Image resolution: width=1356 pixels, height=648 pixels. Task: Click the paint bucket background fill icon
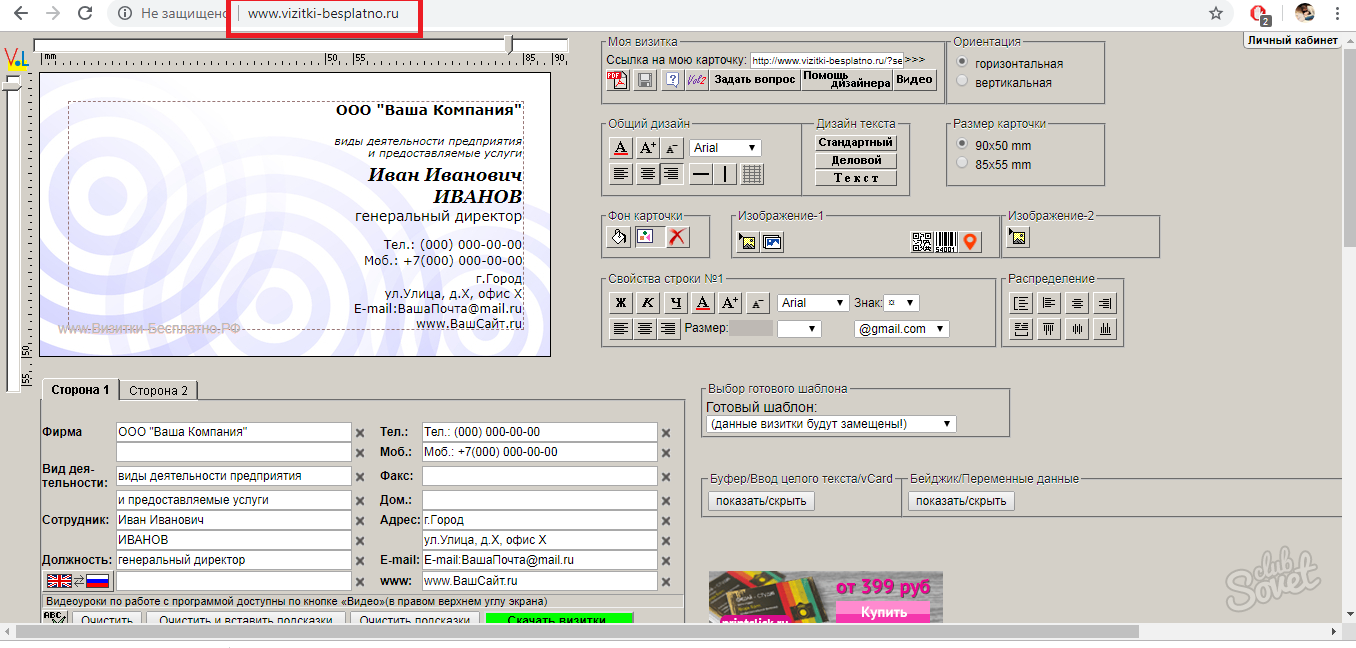(x=620, y=237)
